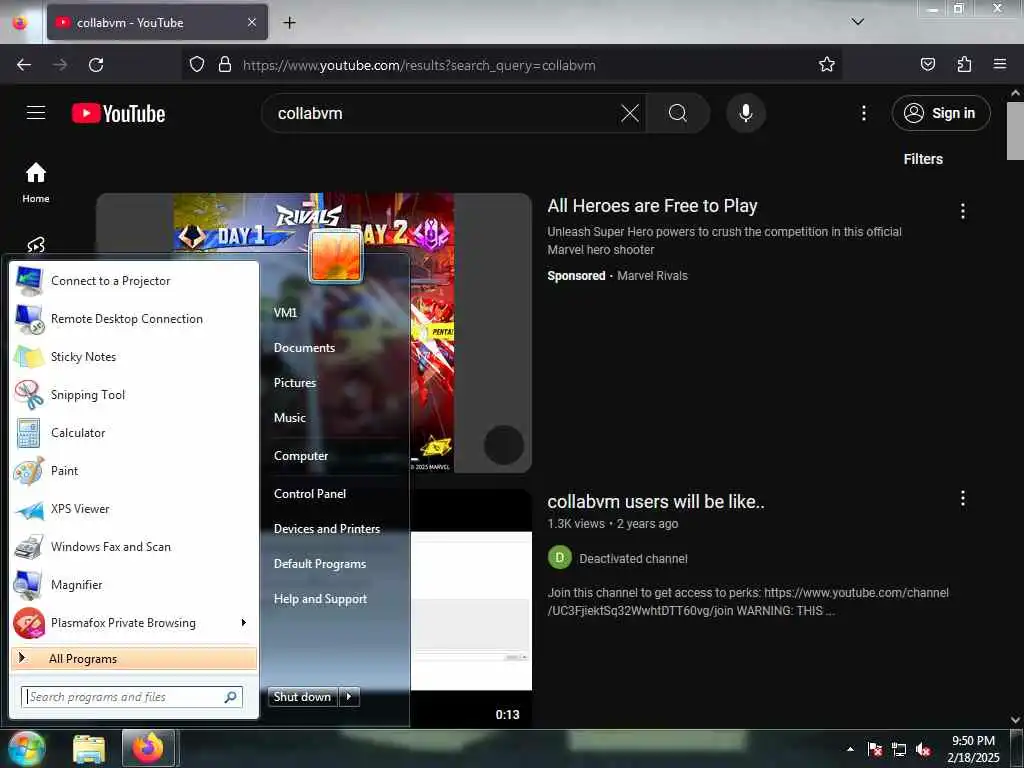
Task: Open Default Programs
Action: tap(319, 564)
